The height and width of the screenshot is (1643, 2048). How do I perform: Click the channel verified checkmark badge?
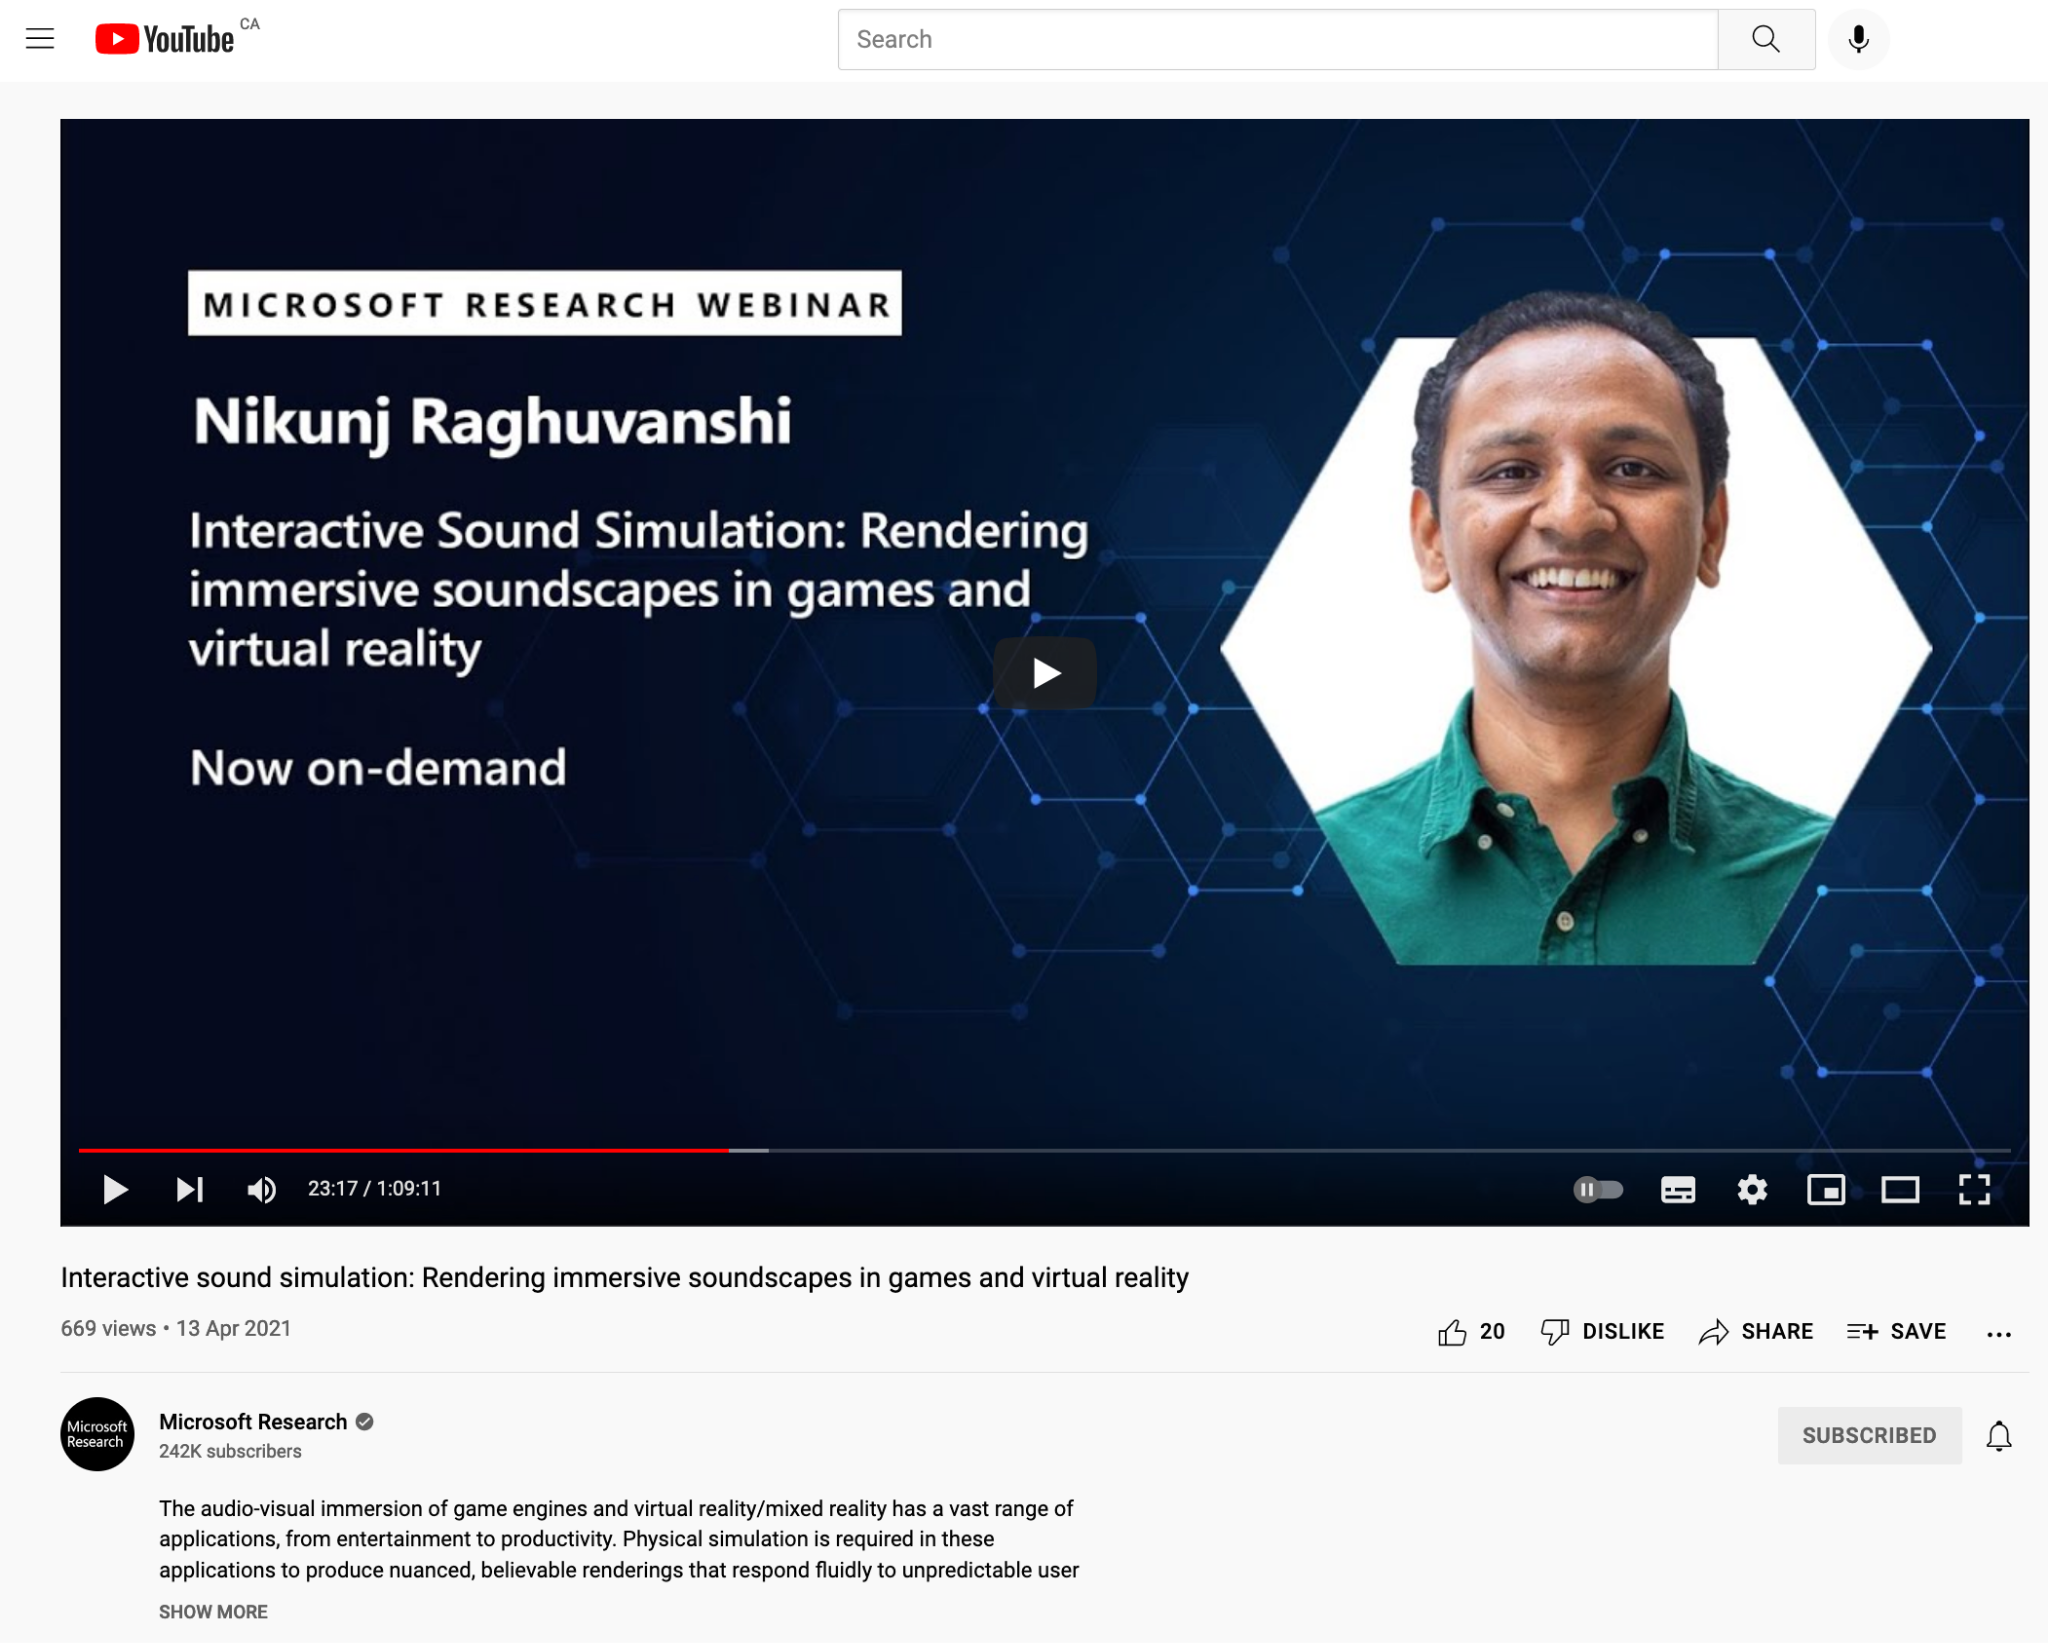coord(365,1422)
